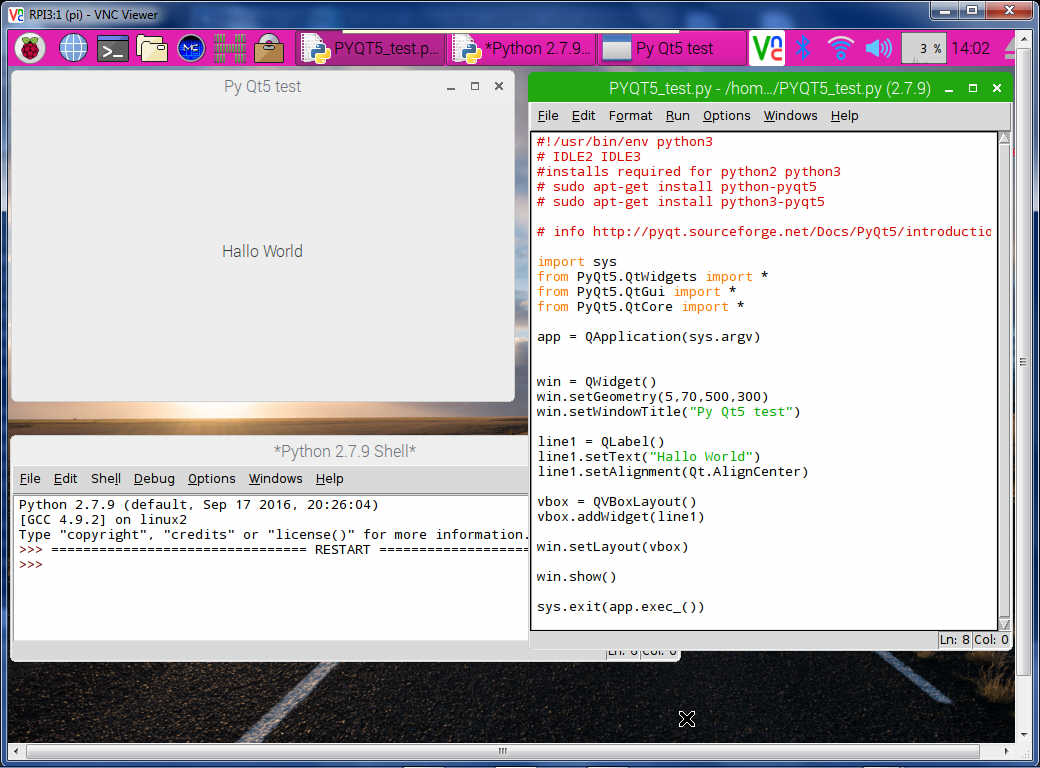The width and height of the screenshot is (1040, 768).
Task: Expand the File menu in the editor
Action: pos(548,115)
